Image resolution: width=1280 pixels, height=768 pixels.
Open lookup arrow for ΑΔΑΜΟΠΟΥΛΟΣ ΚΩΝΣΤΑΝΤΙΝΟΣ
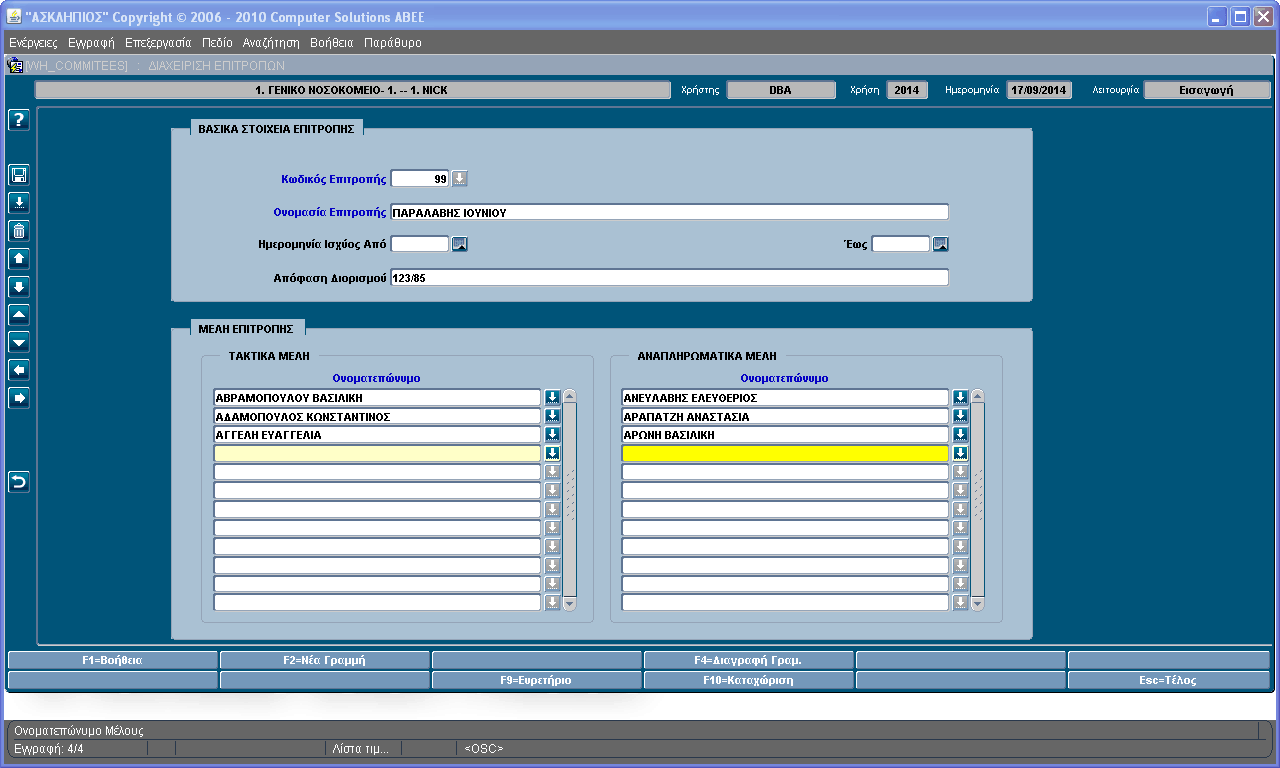pos(553,416)
